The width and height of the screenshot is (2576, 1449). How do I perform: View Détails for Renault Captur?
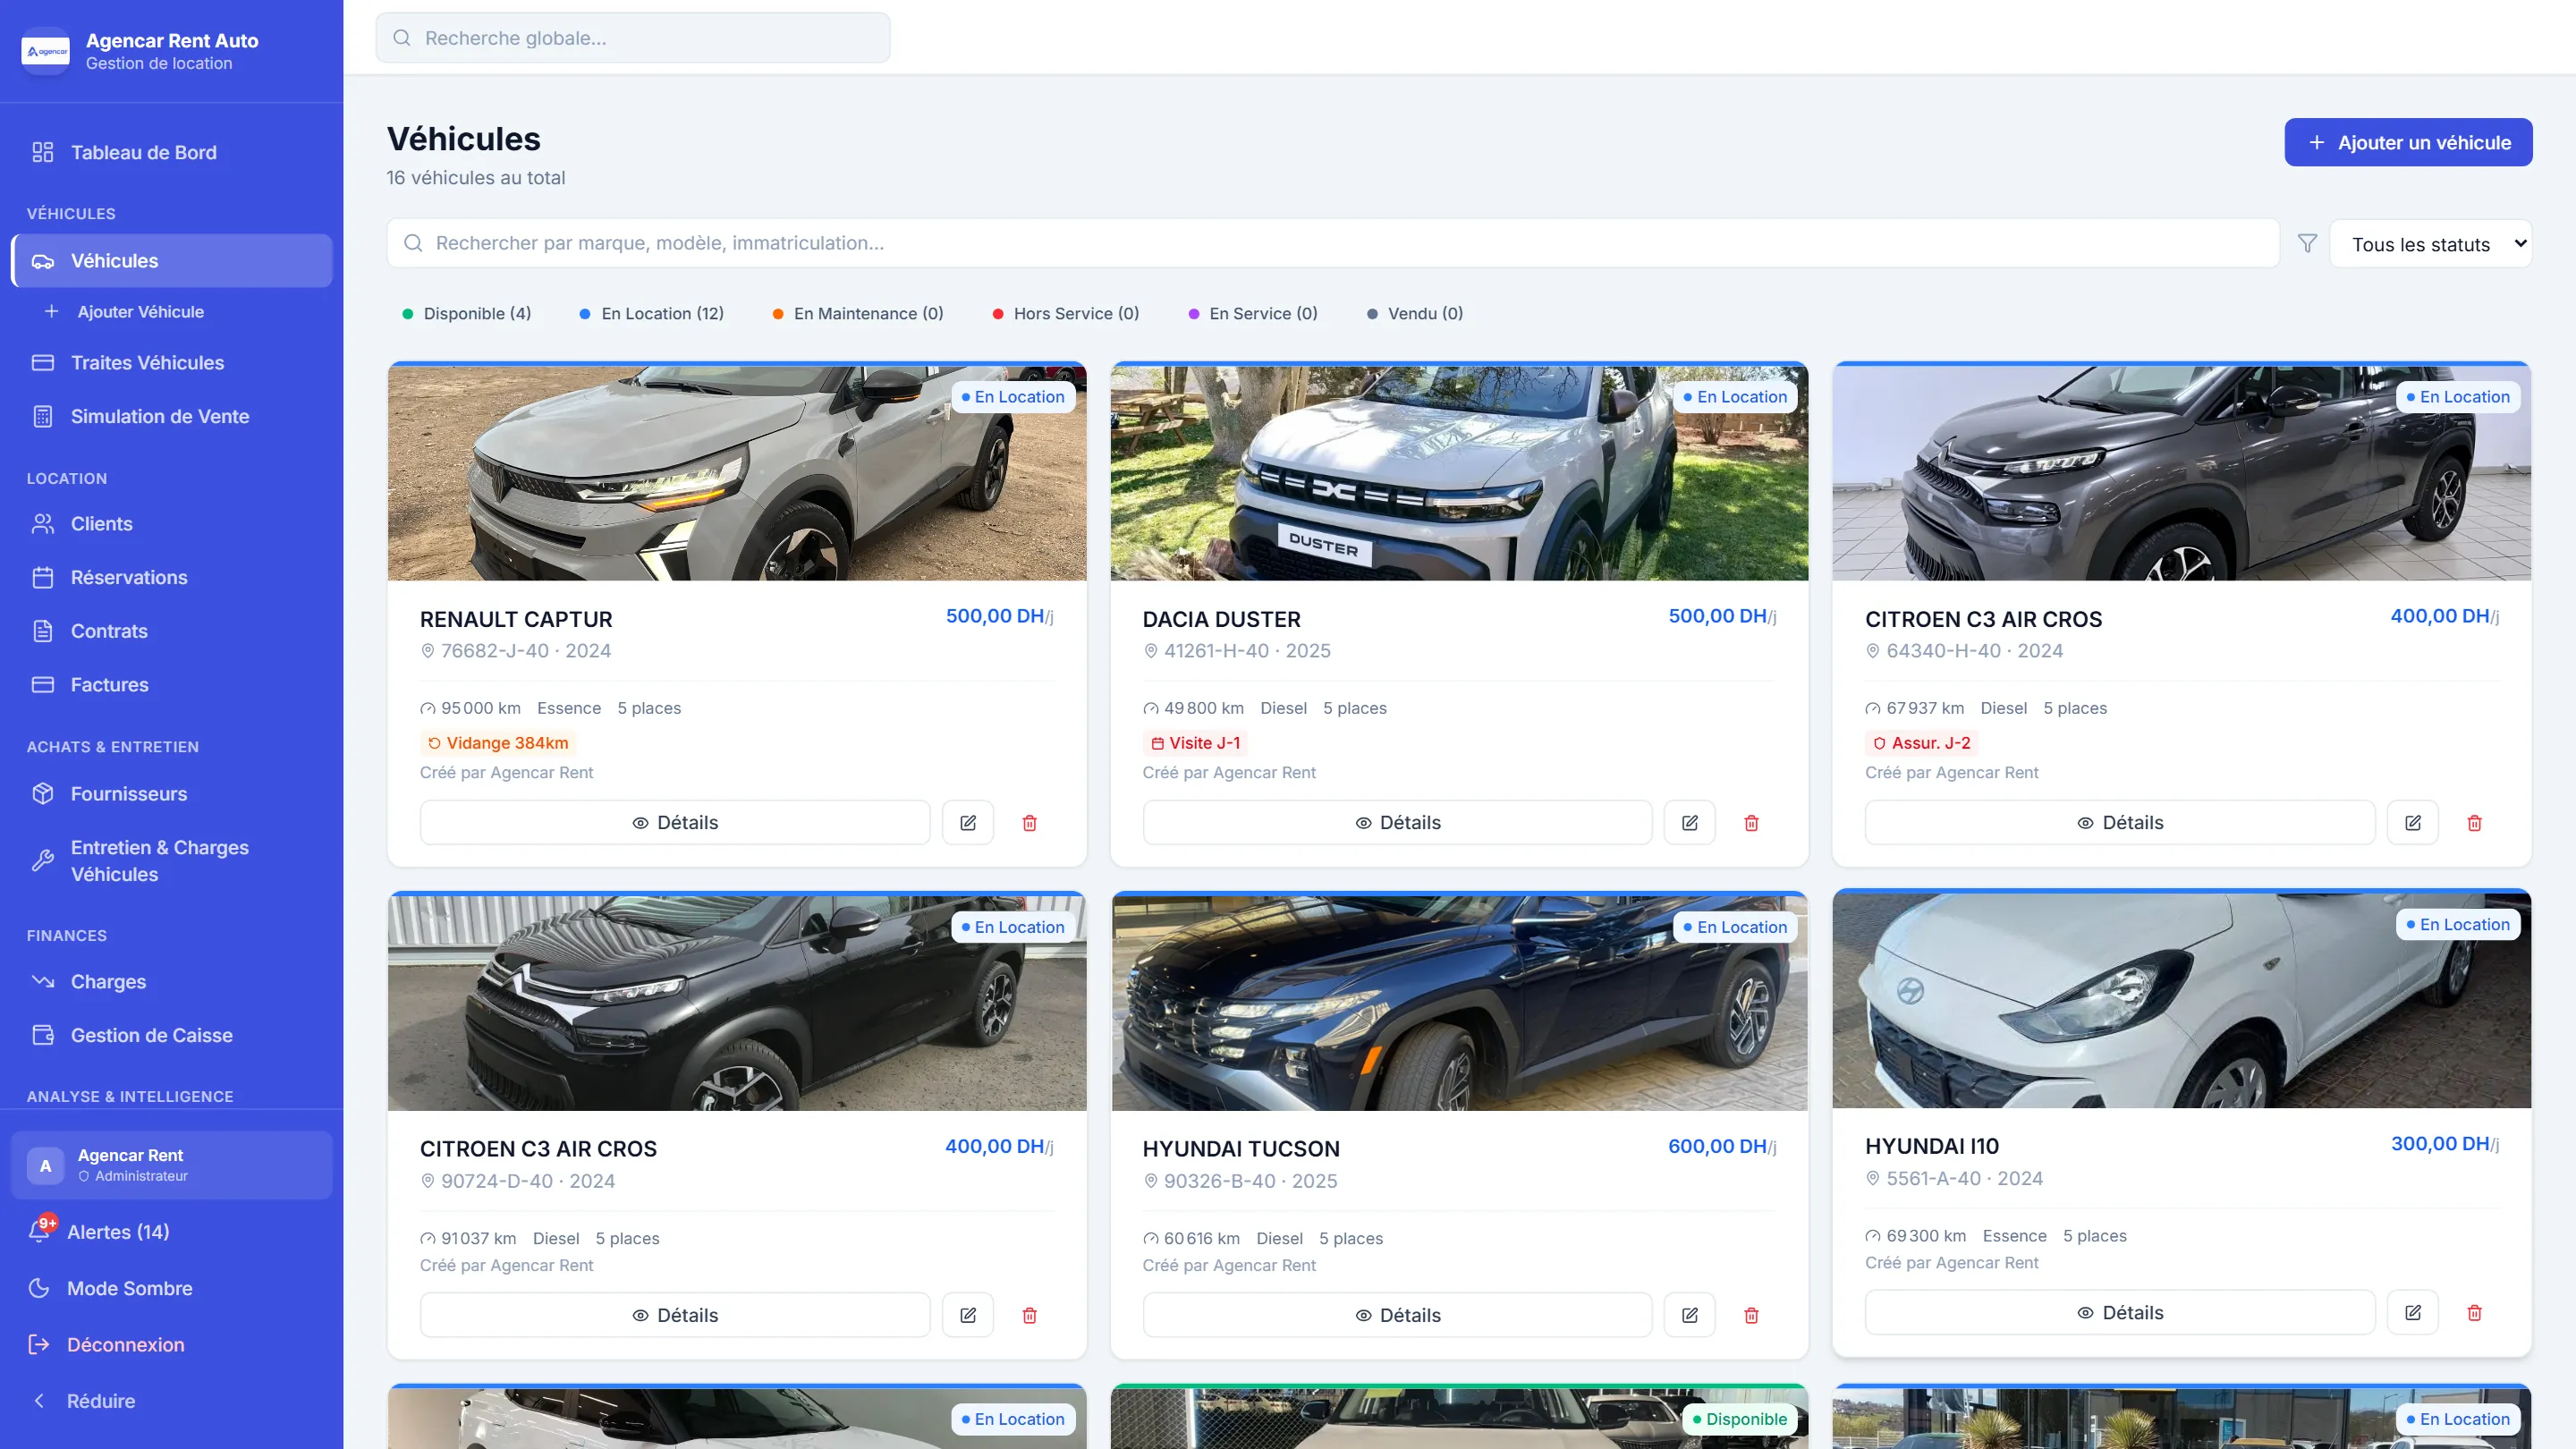[x=675, y=822]
